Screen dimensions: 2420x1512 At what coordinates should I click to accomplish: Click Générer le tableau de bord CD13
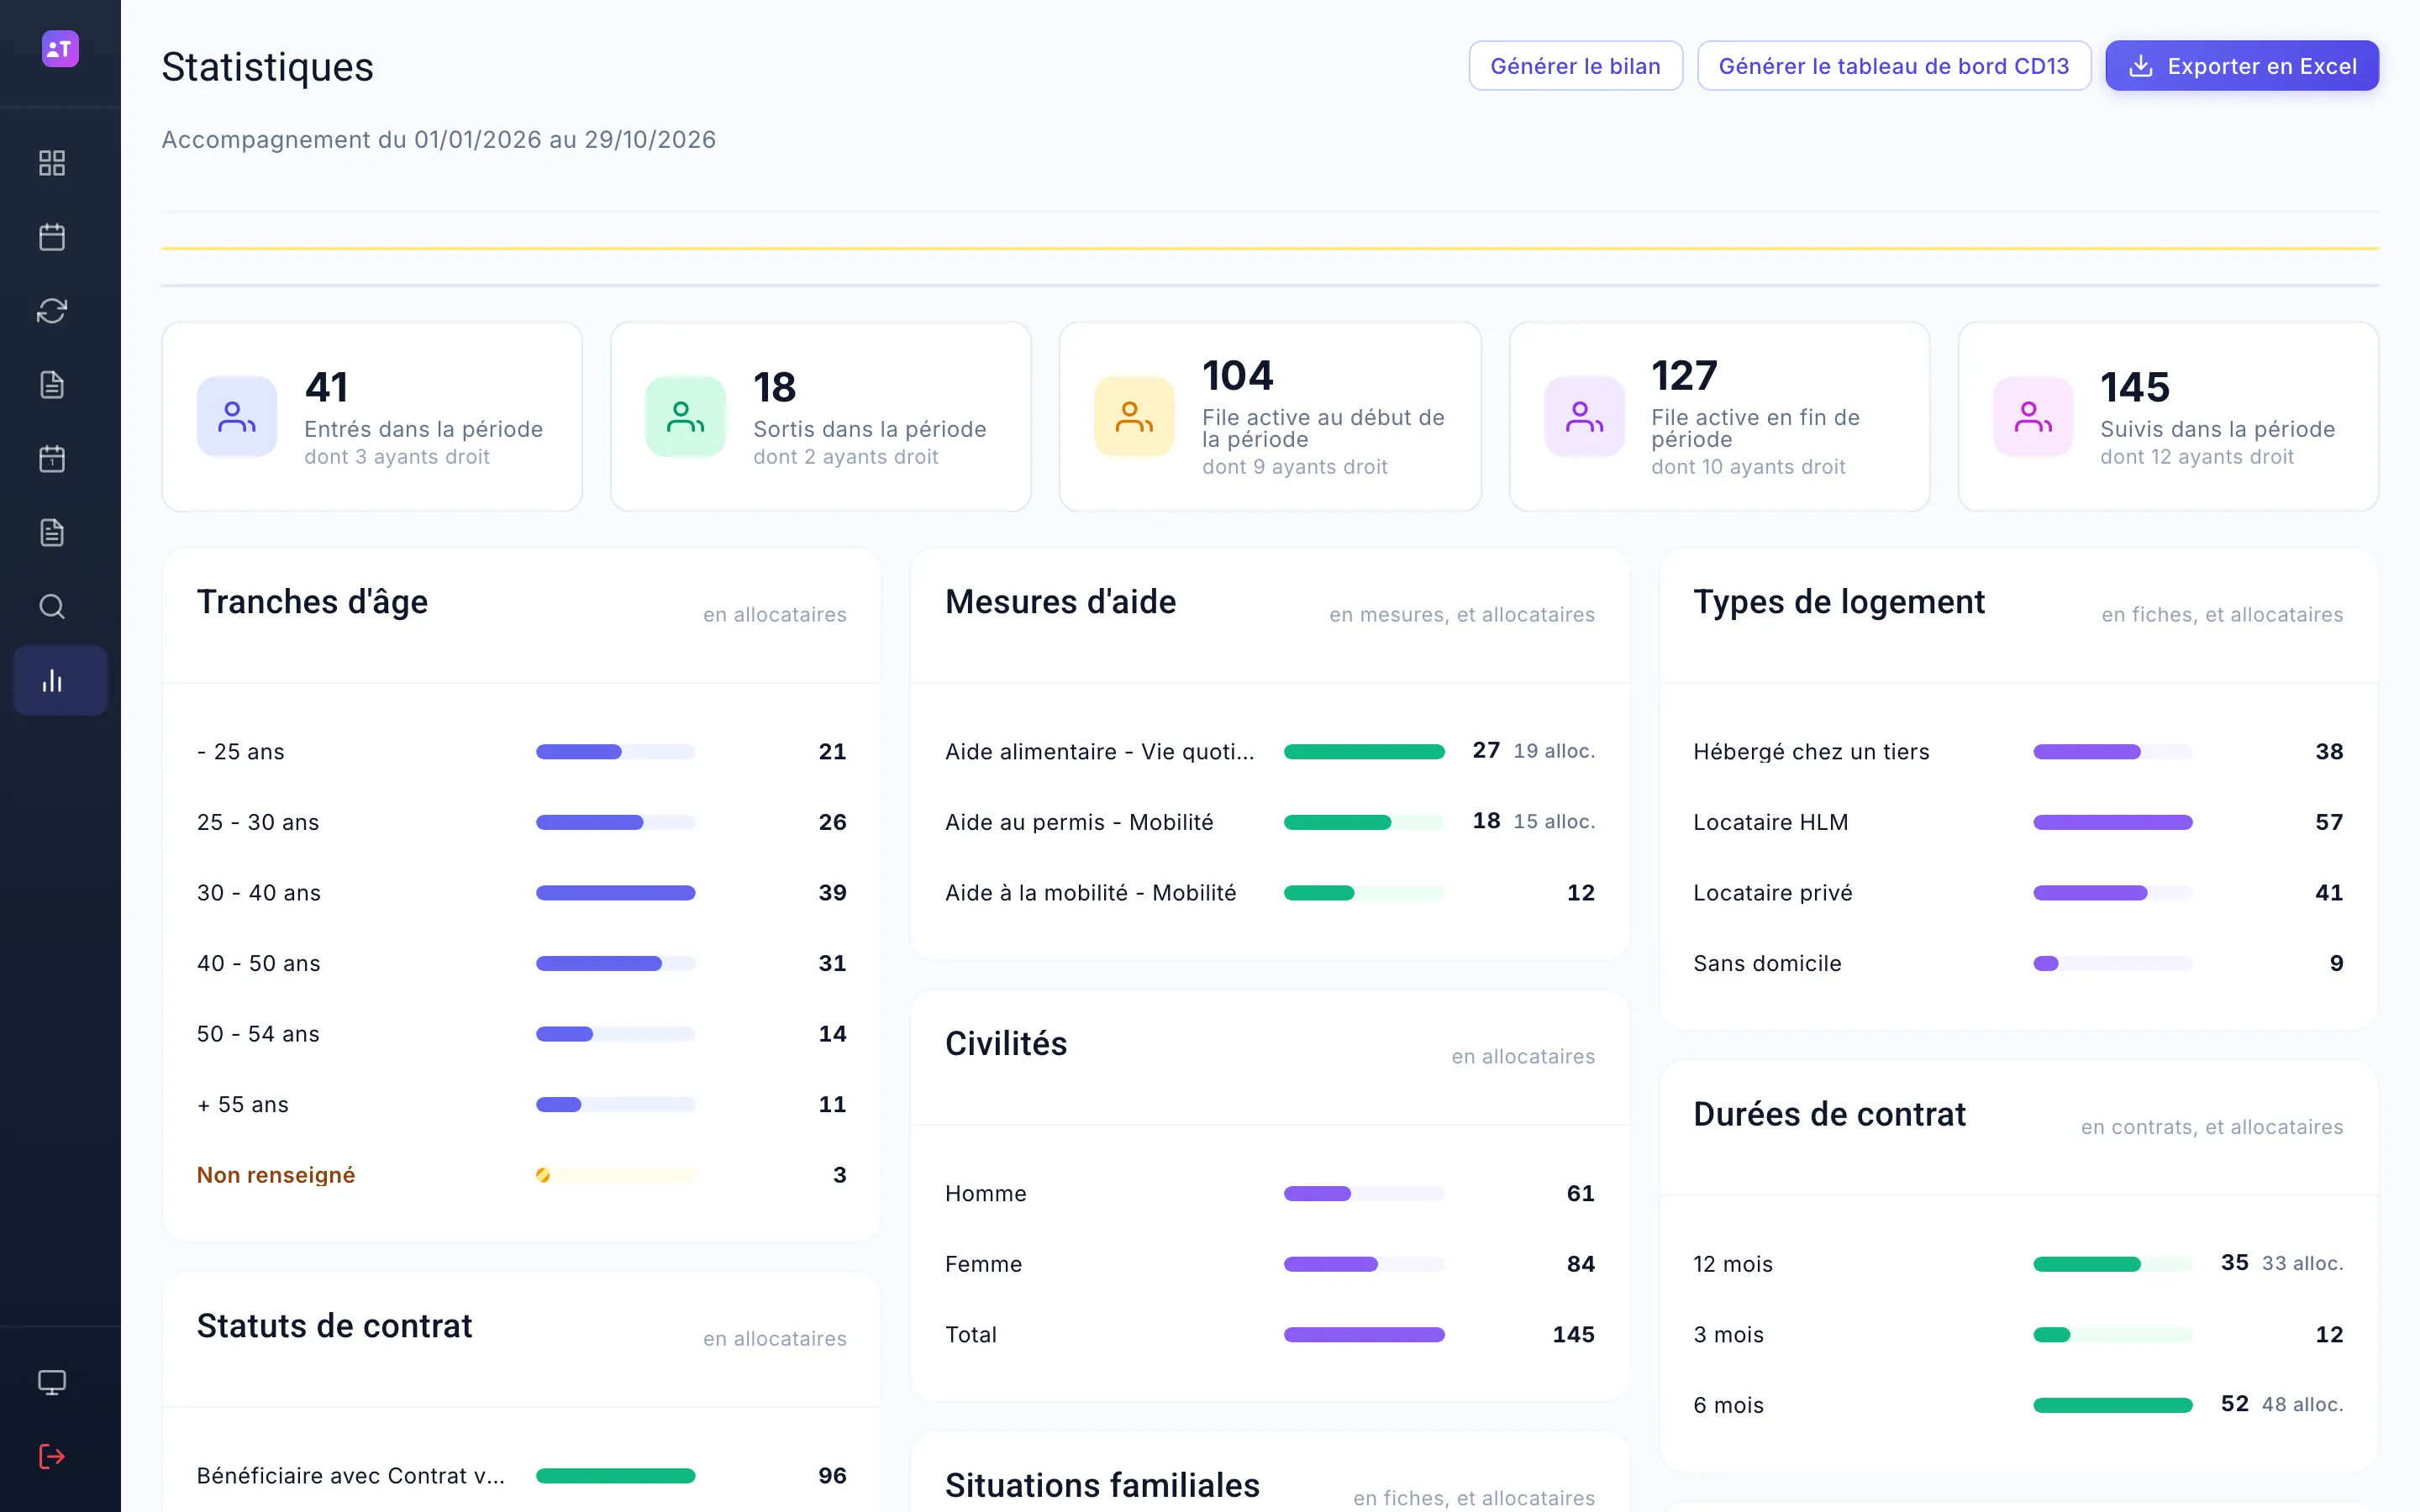pos(1893,66)
